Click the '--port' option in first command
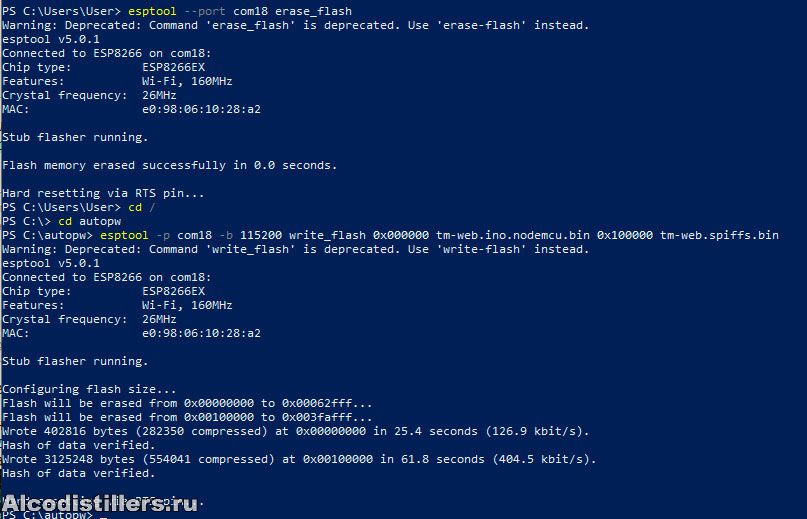This screenshot has height=519, width=807. click(x=204, y=11)
